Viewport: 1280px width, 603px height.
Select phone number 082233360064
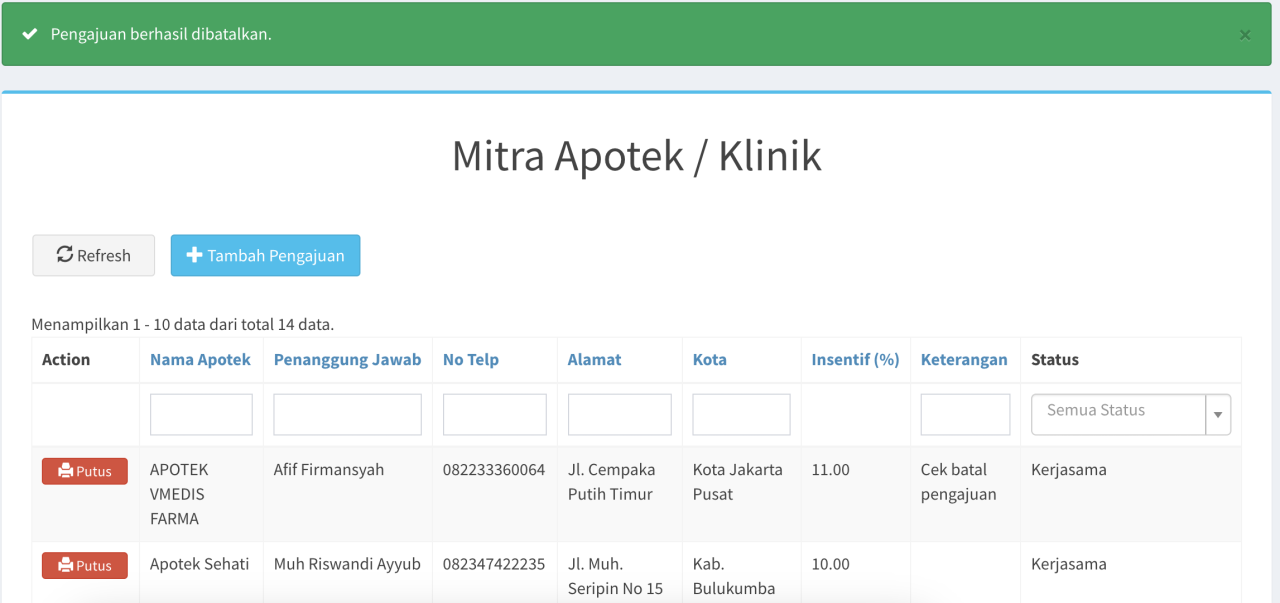click(x=494, y=469)
